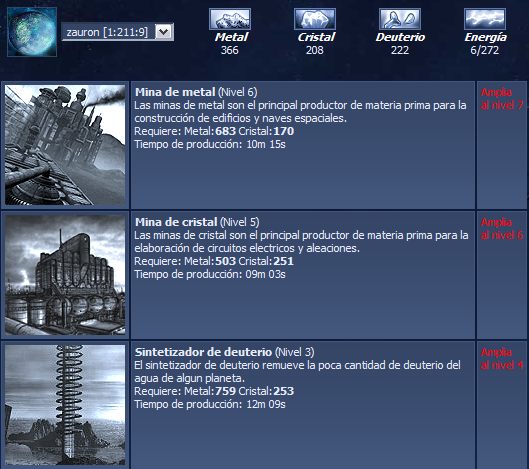Image resolution: width=529 pixels, height=469 pixels.
Task: Open the planet selector dropdown arrow
Action: [x=164, y=32]
